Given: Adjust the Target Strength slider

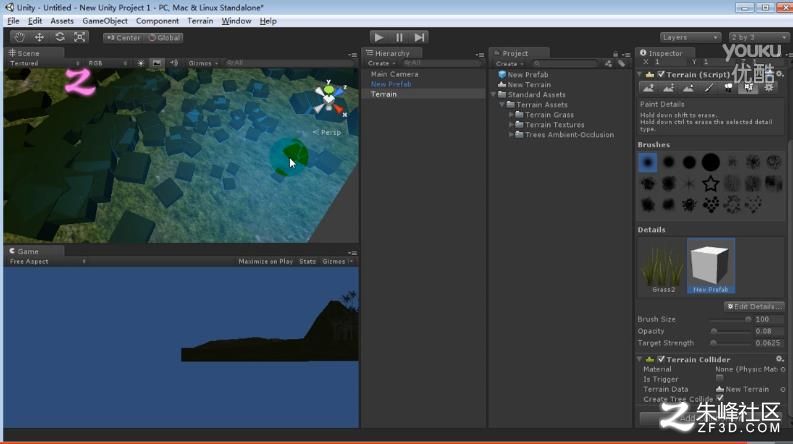Looking at the screenshot, I should click(x=731, y=343).
